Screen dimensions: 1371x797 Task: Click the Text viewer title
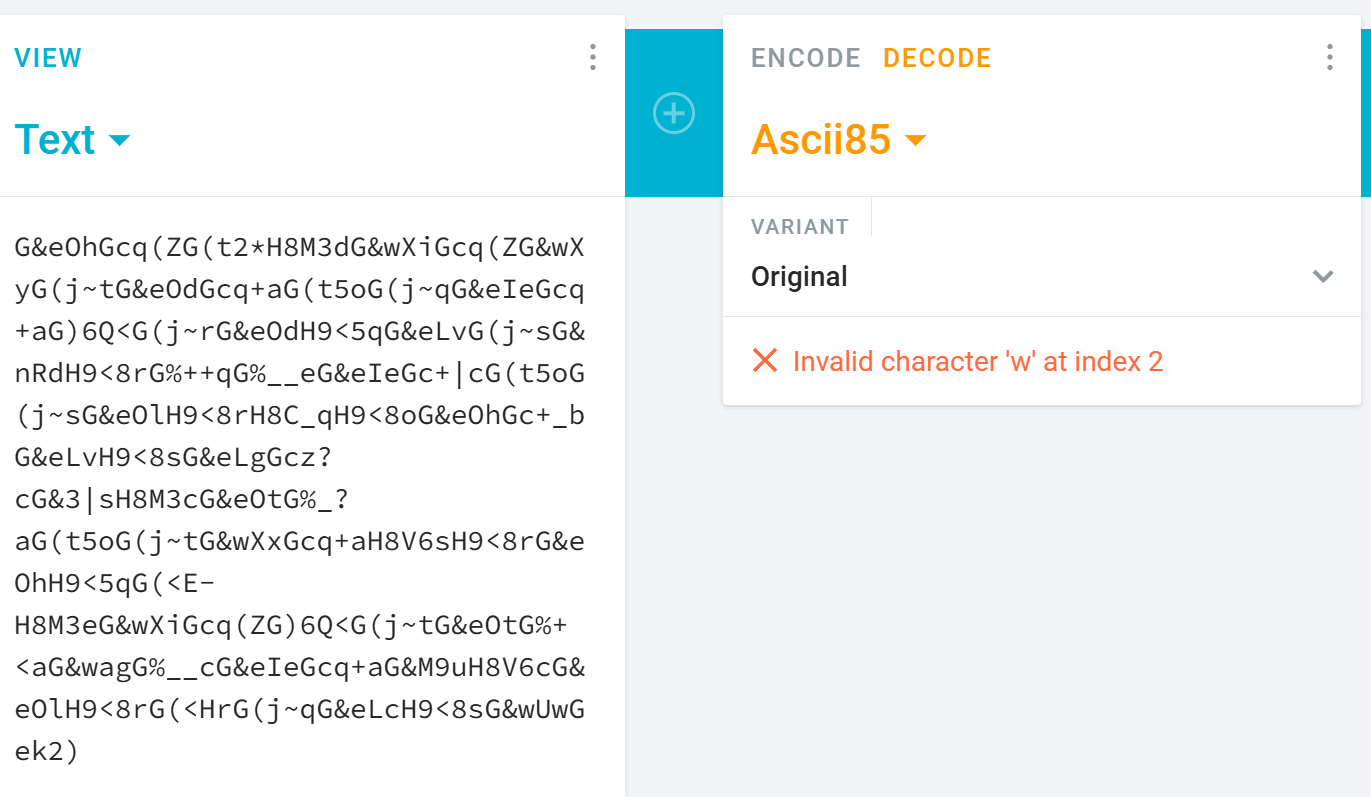click(x=55, y=140)
